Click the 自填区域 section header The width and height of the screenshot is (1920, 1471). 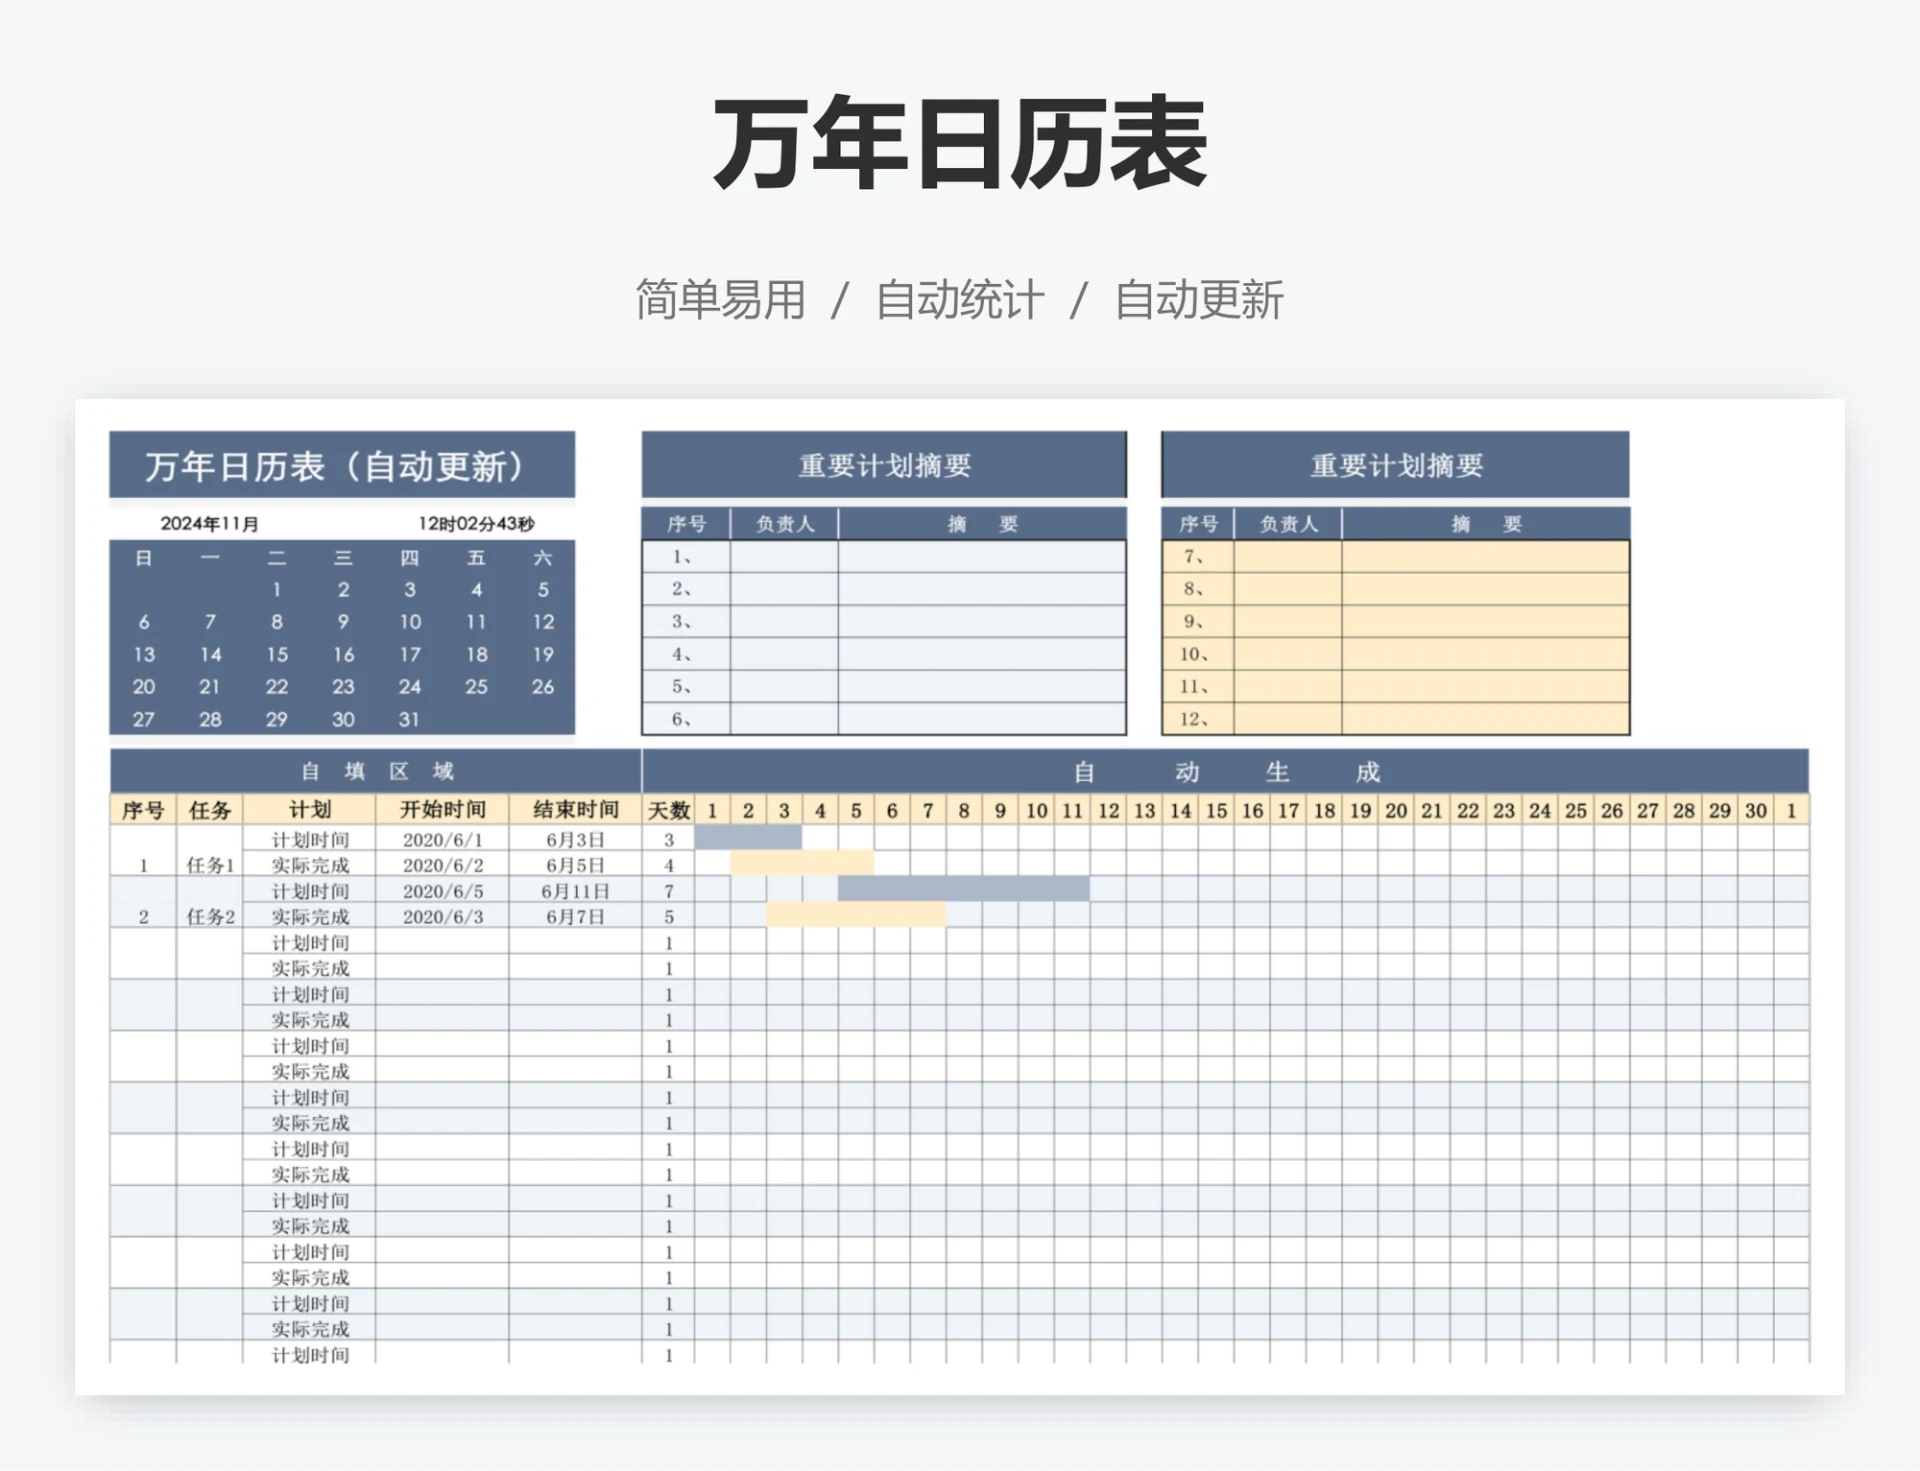point(376,771)
